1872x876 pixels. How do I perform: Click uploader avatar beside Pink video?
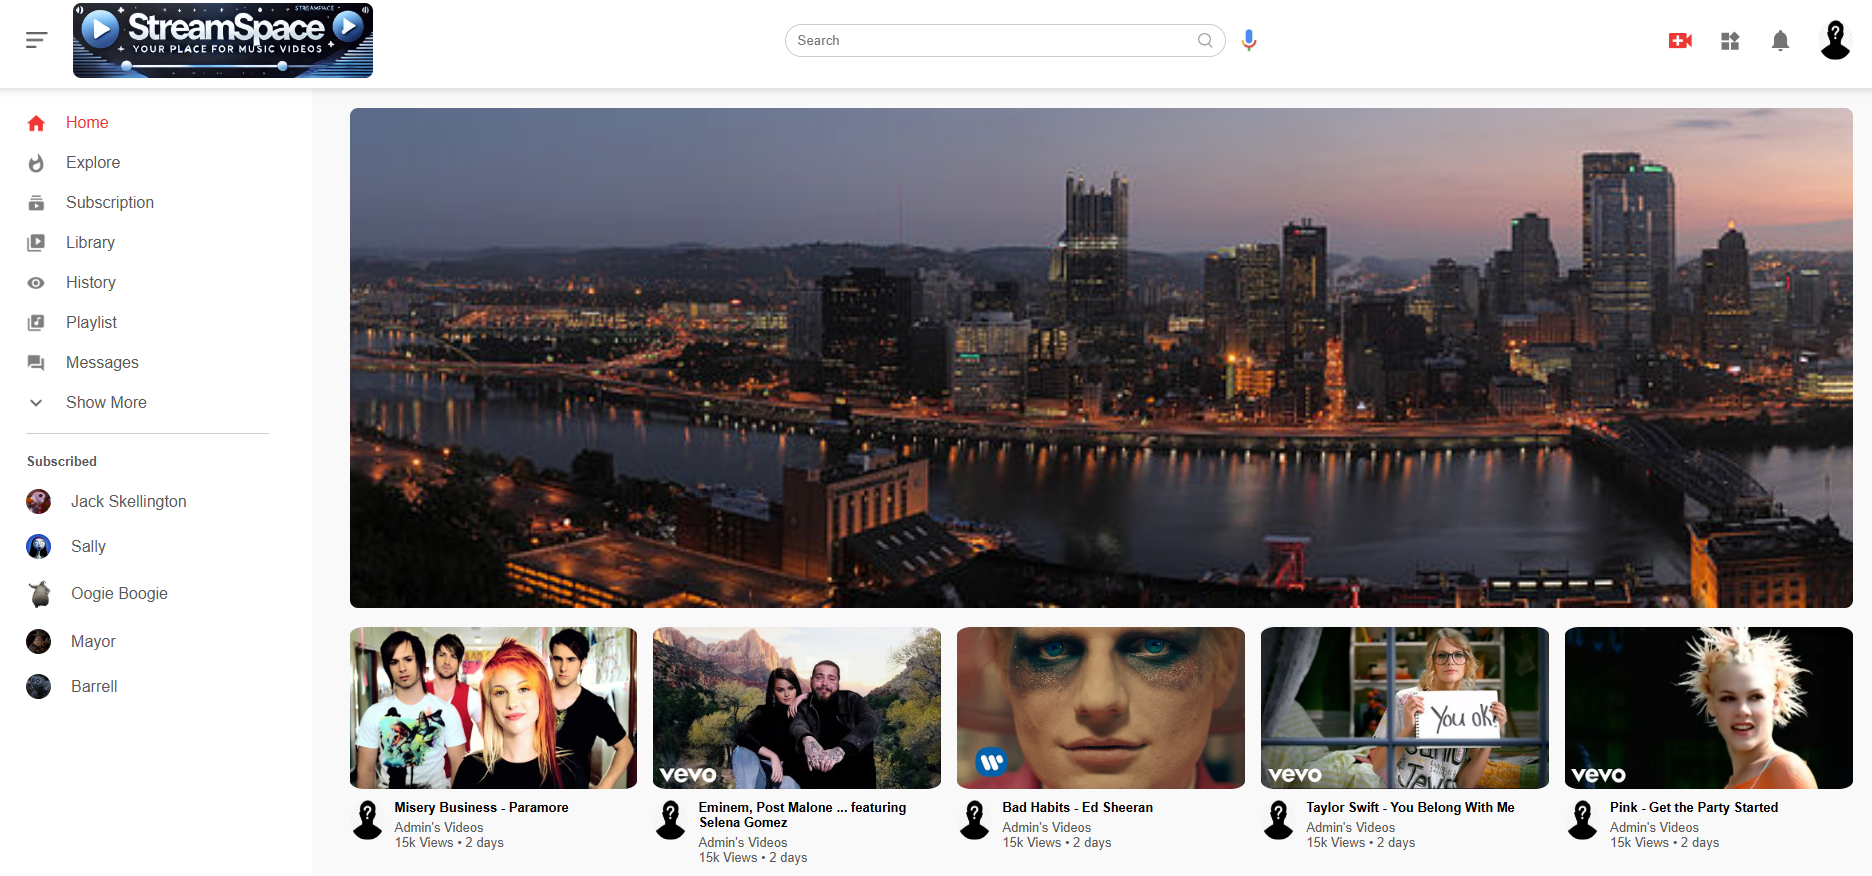pos(1583,820)
